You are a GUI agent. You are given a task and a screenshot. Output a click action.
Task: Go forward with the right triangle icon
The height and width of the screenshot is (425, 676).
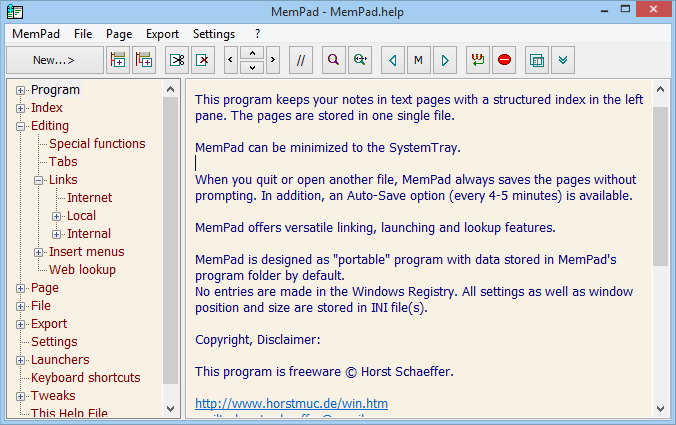click(x=445, y=60)
